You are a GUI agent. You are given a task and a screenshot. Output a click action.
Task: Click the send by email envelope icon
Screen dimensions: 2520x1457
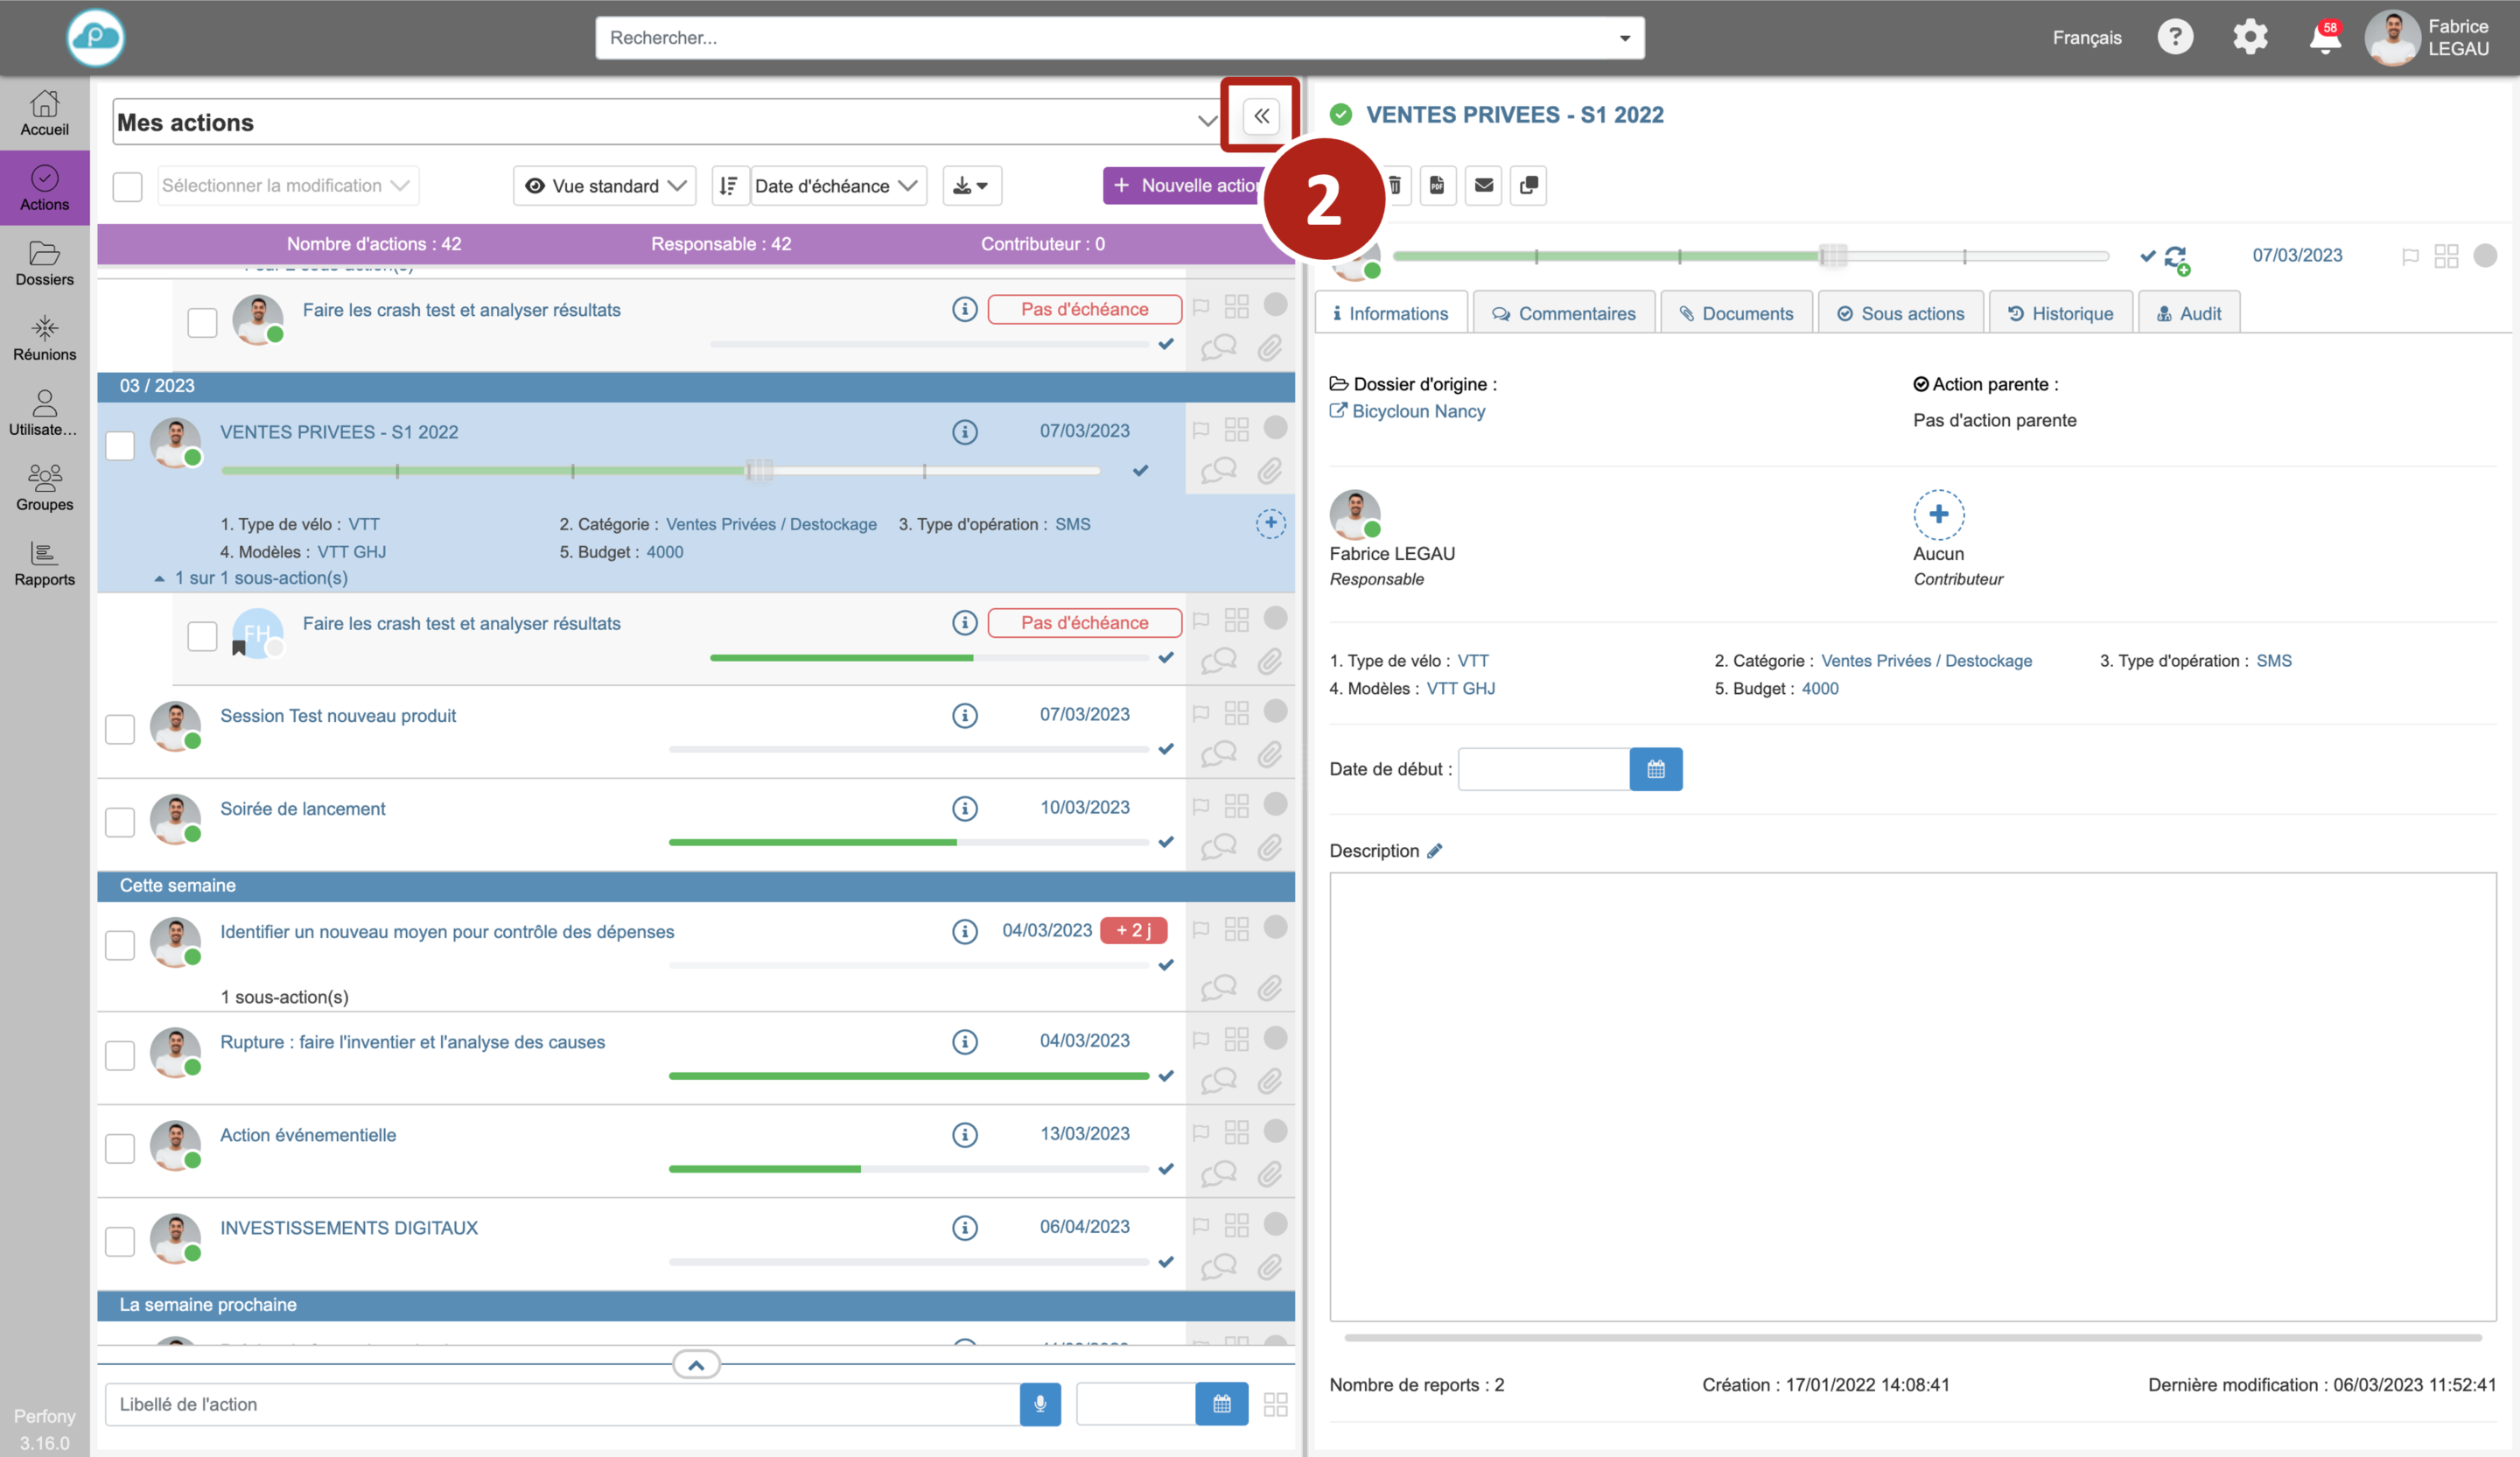point(1484,185)
